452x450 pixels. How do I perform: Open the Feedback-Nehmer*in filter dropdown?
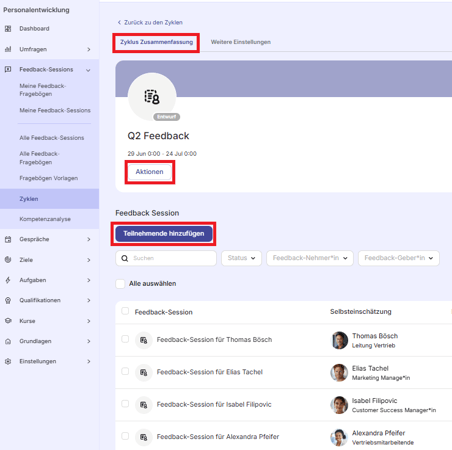[x=310, y=258]
